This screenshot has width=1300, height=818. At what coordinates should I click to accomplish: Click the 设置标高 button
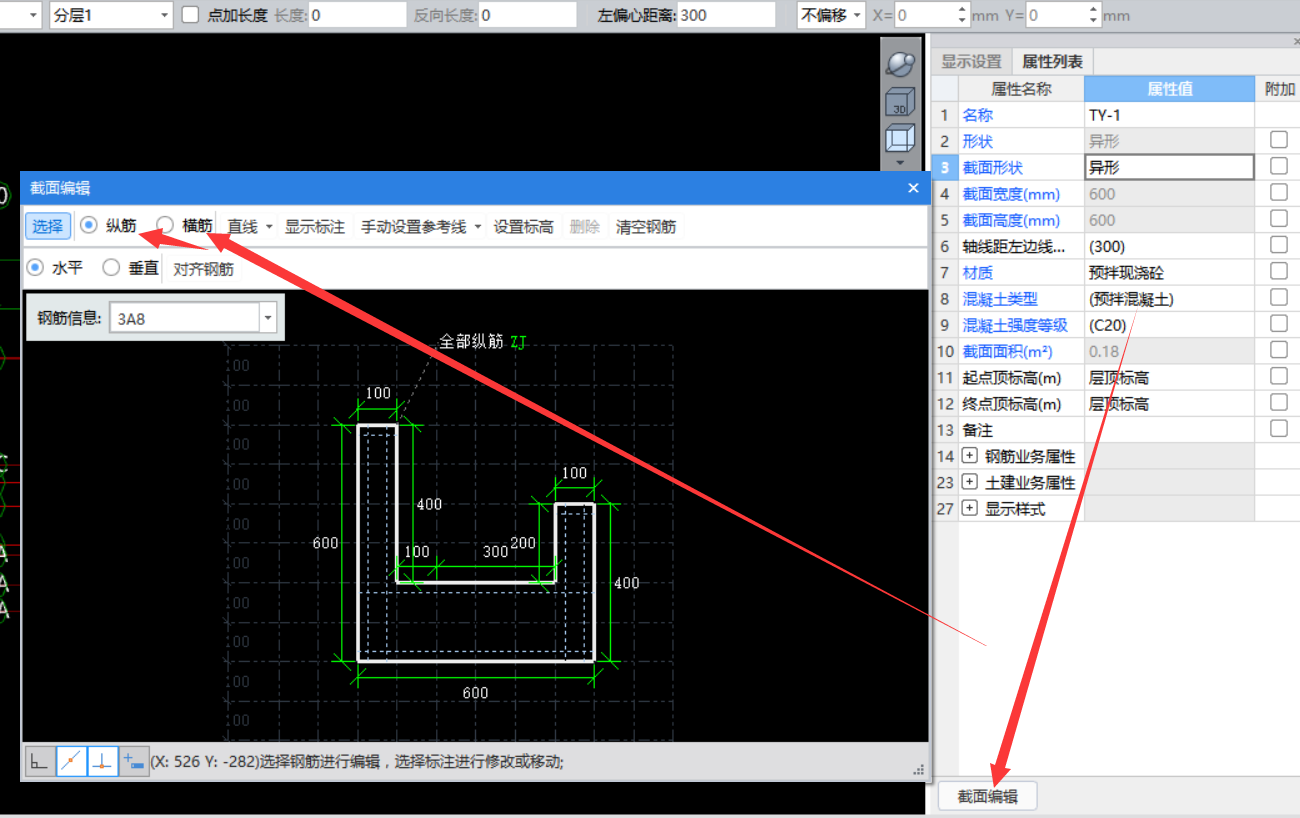524,227
